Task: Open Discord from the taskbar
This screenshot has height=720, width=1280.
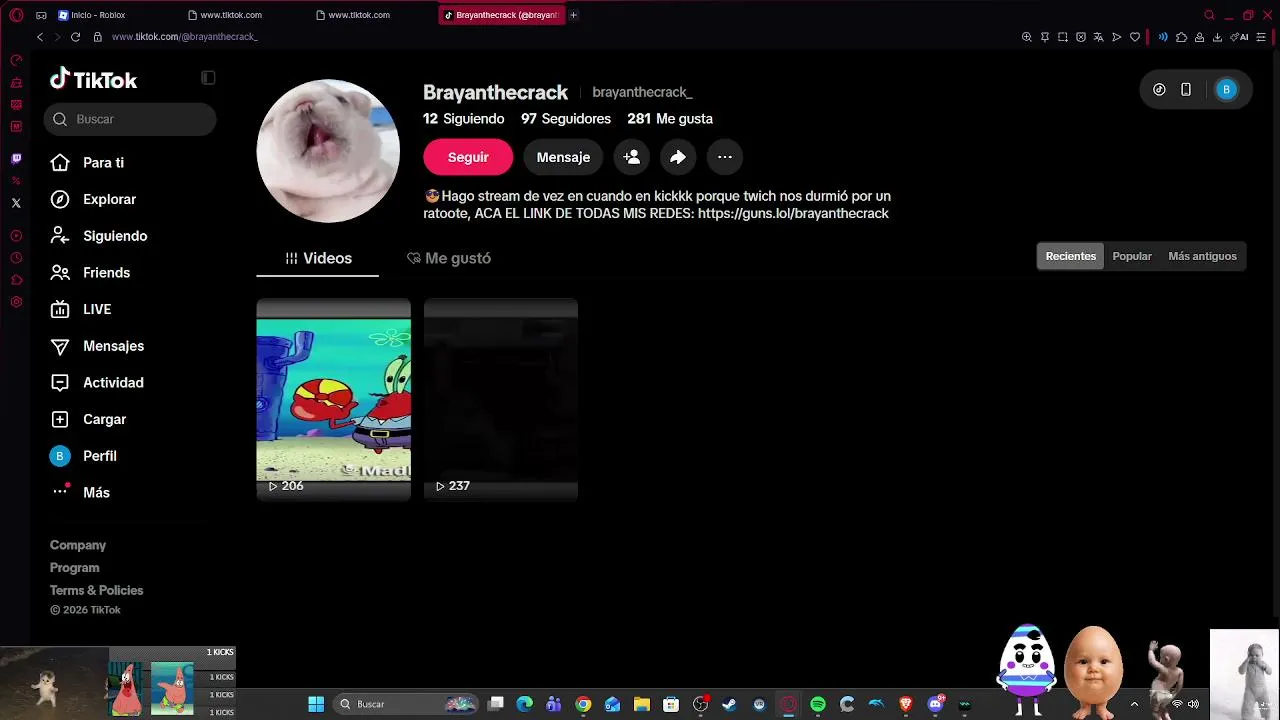Action: click(x=936, y=704)
